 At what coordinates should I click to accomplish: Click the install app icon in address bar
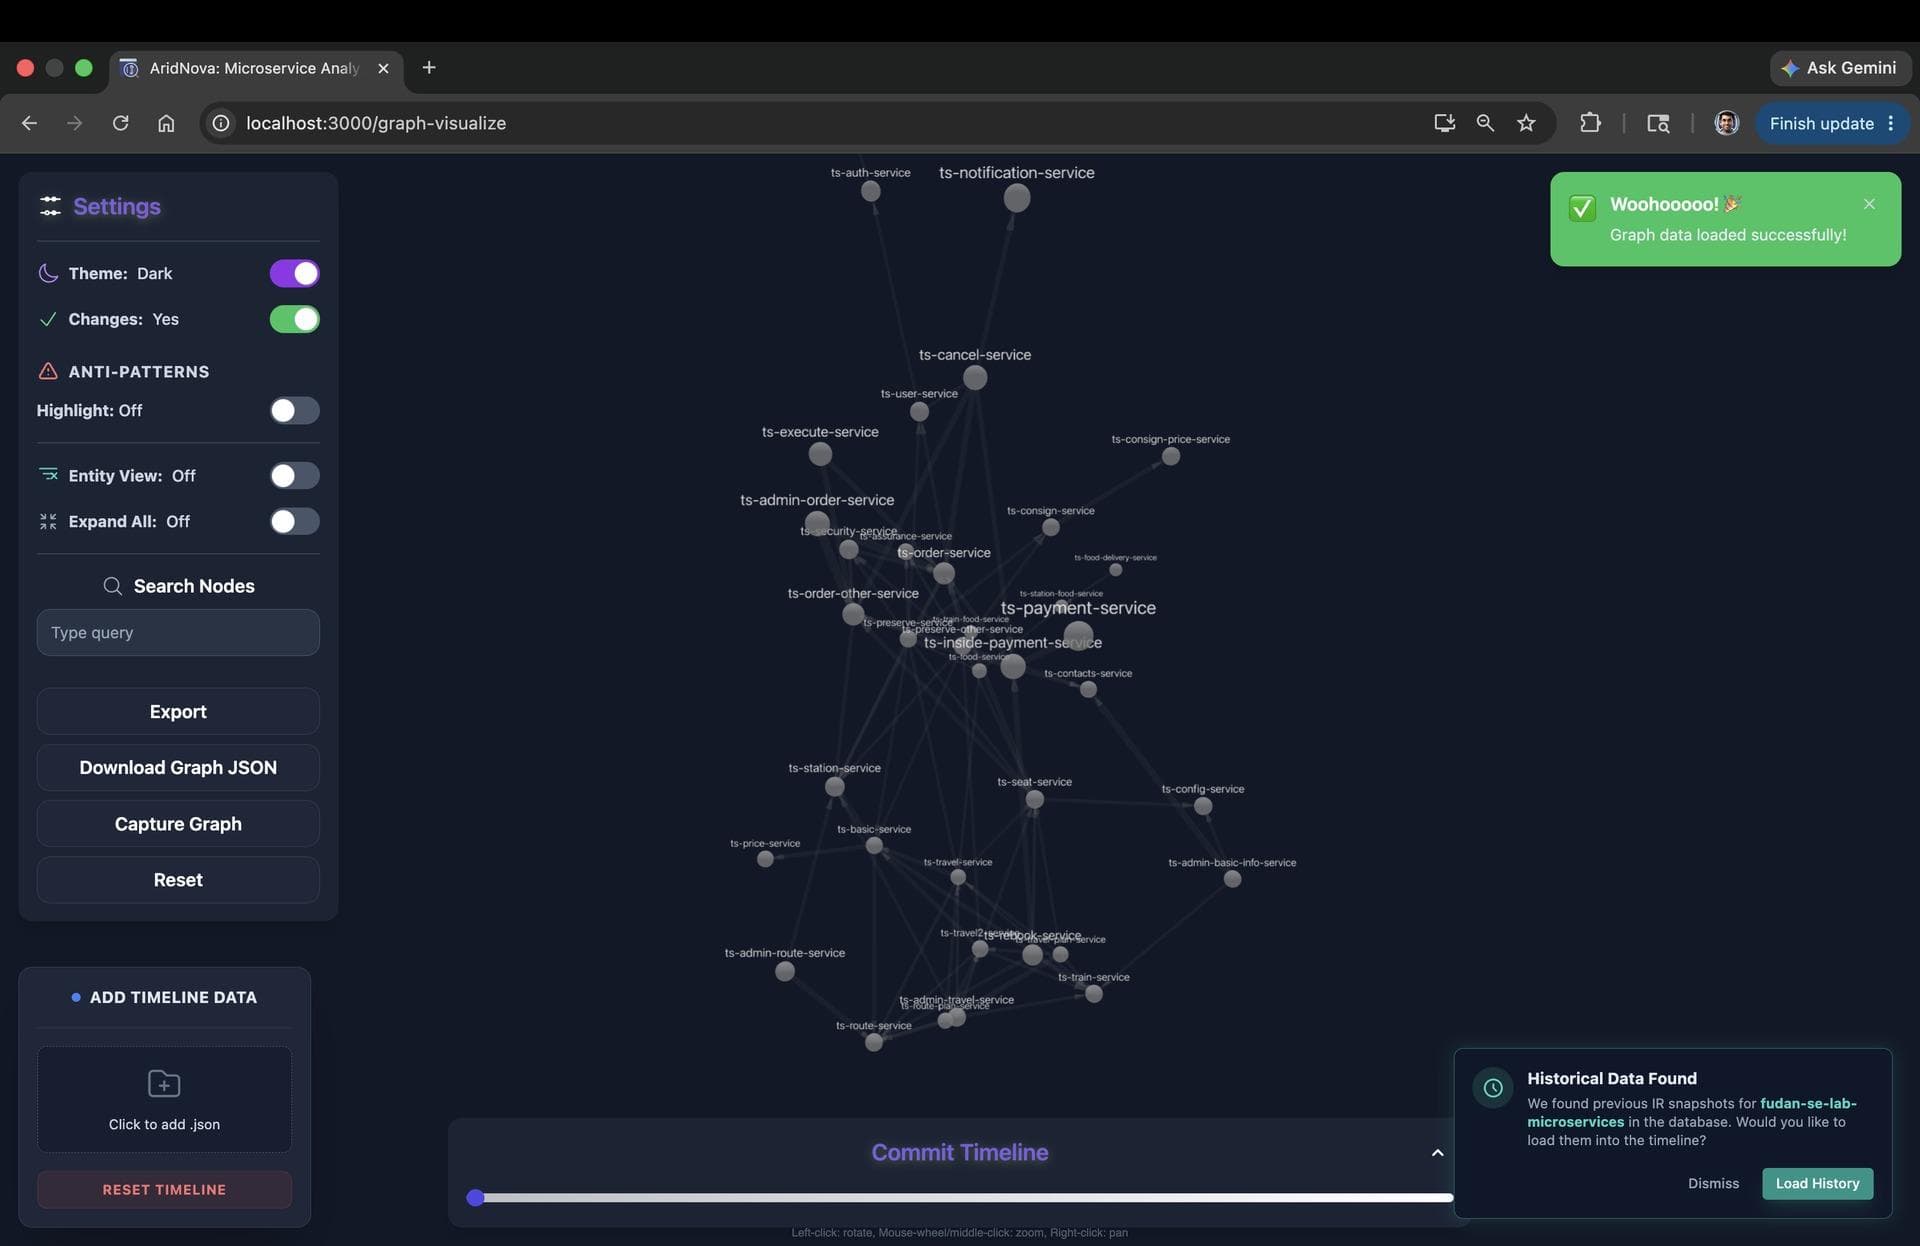[1444, 123]
